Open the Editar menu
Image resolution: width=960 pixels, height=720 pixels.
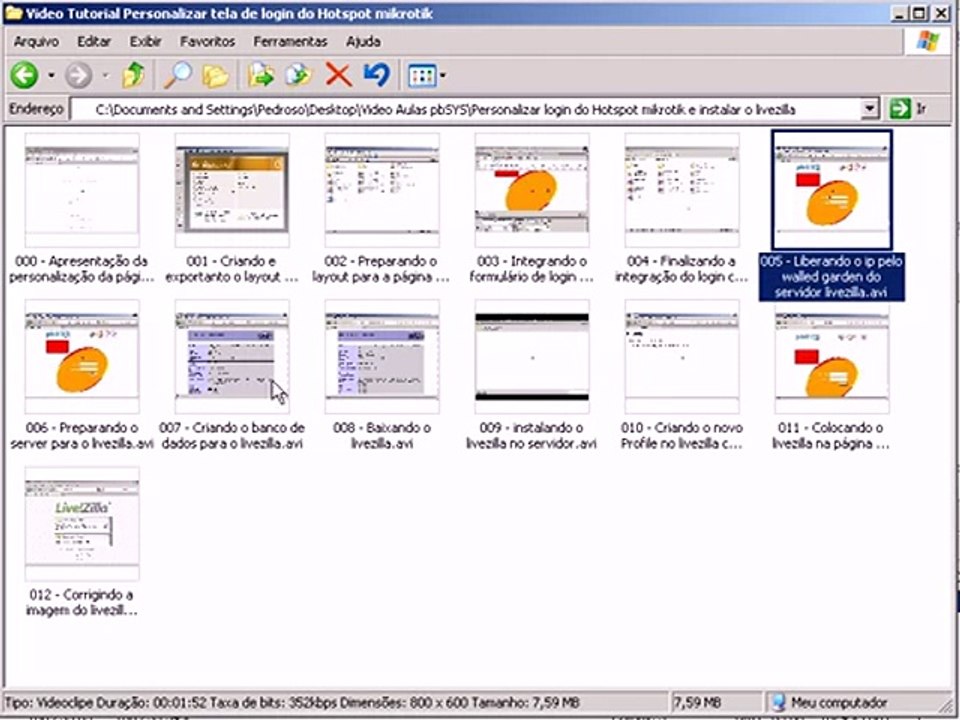94,42
